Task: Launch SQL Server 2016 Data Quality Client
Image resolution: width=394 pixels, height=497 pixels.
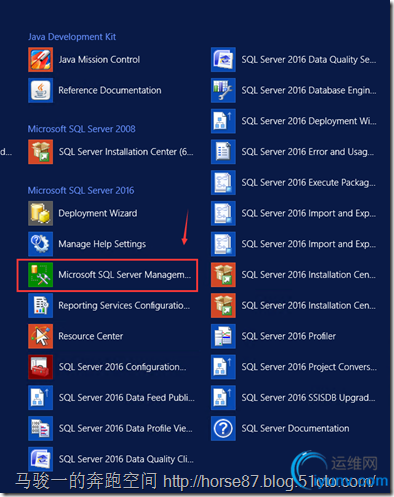Action: (111, 459)
